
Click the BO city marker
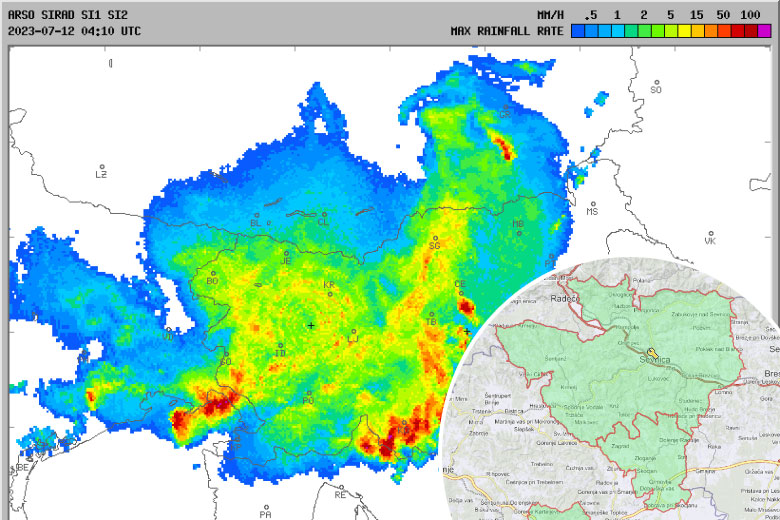coord(213,273)
